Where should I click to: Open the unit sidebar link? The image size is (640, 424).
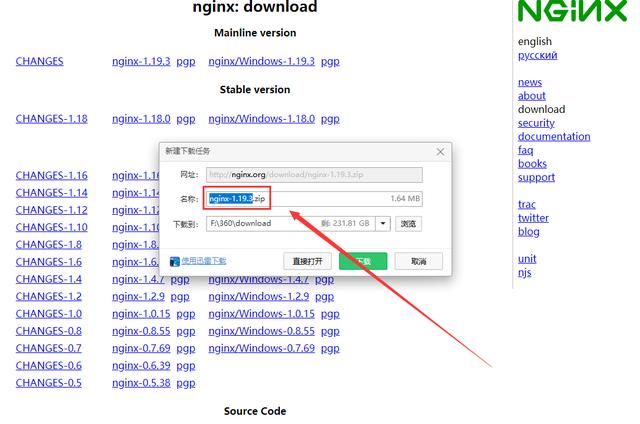pos(527,259)
